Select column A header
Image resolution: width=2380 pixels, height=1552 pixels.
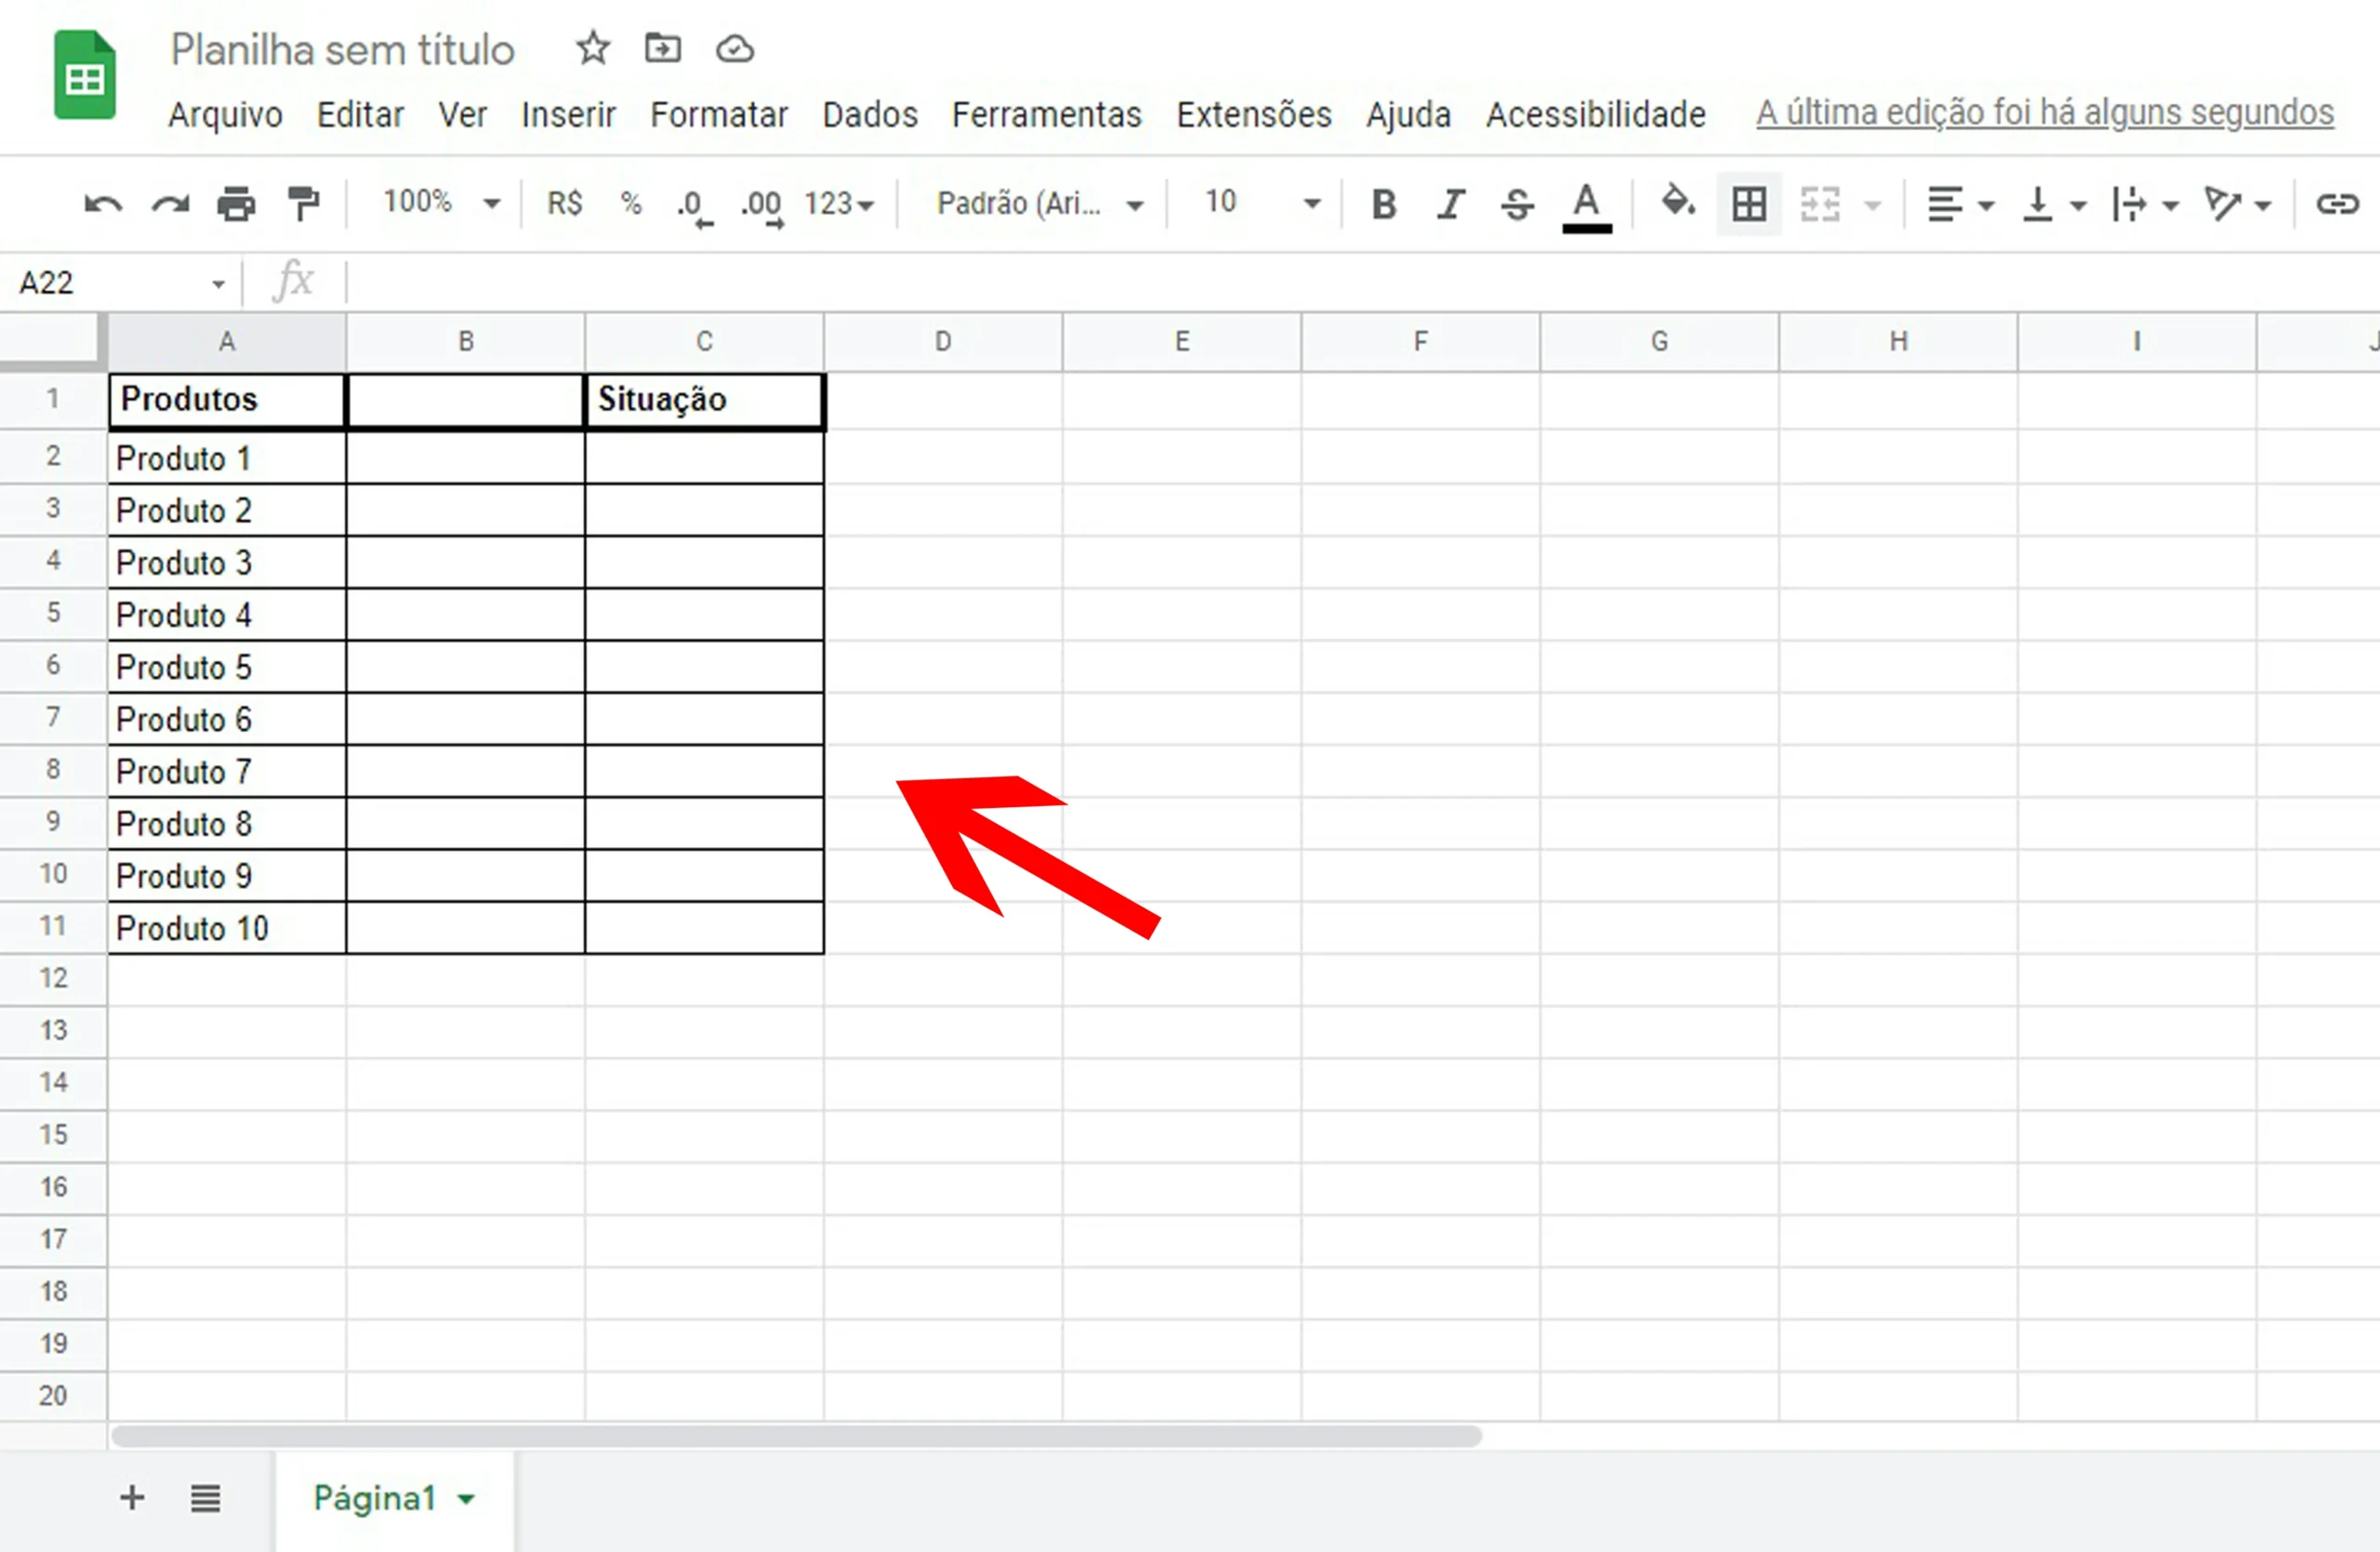227,342
